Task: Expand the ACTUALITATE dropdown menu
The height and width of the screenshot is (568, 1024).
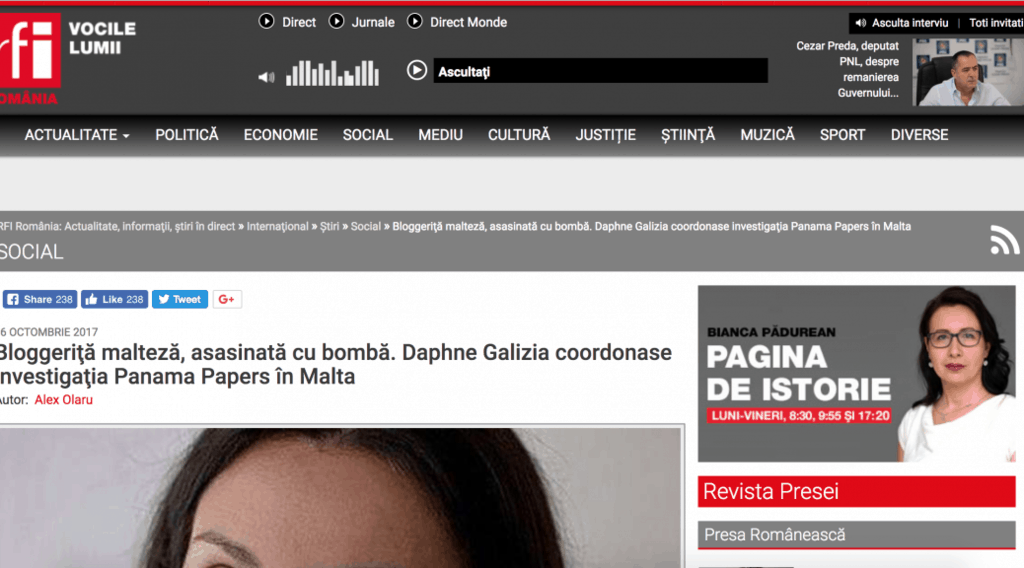Action: (77, 135)
